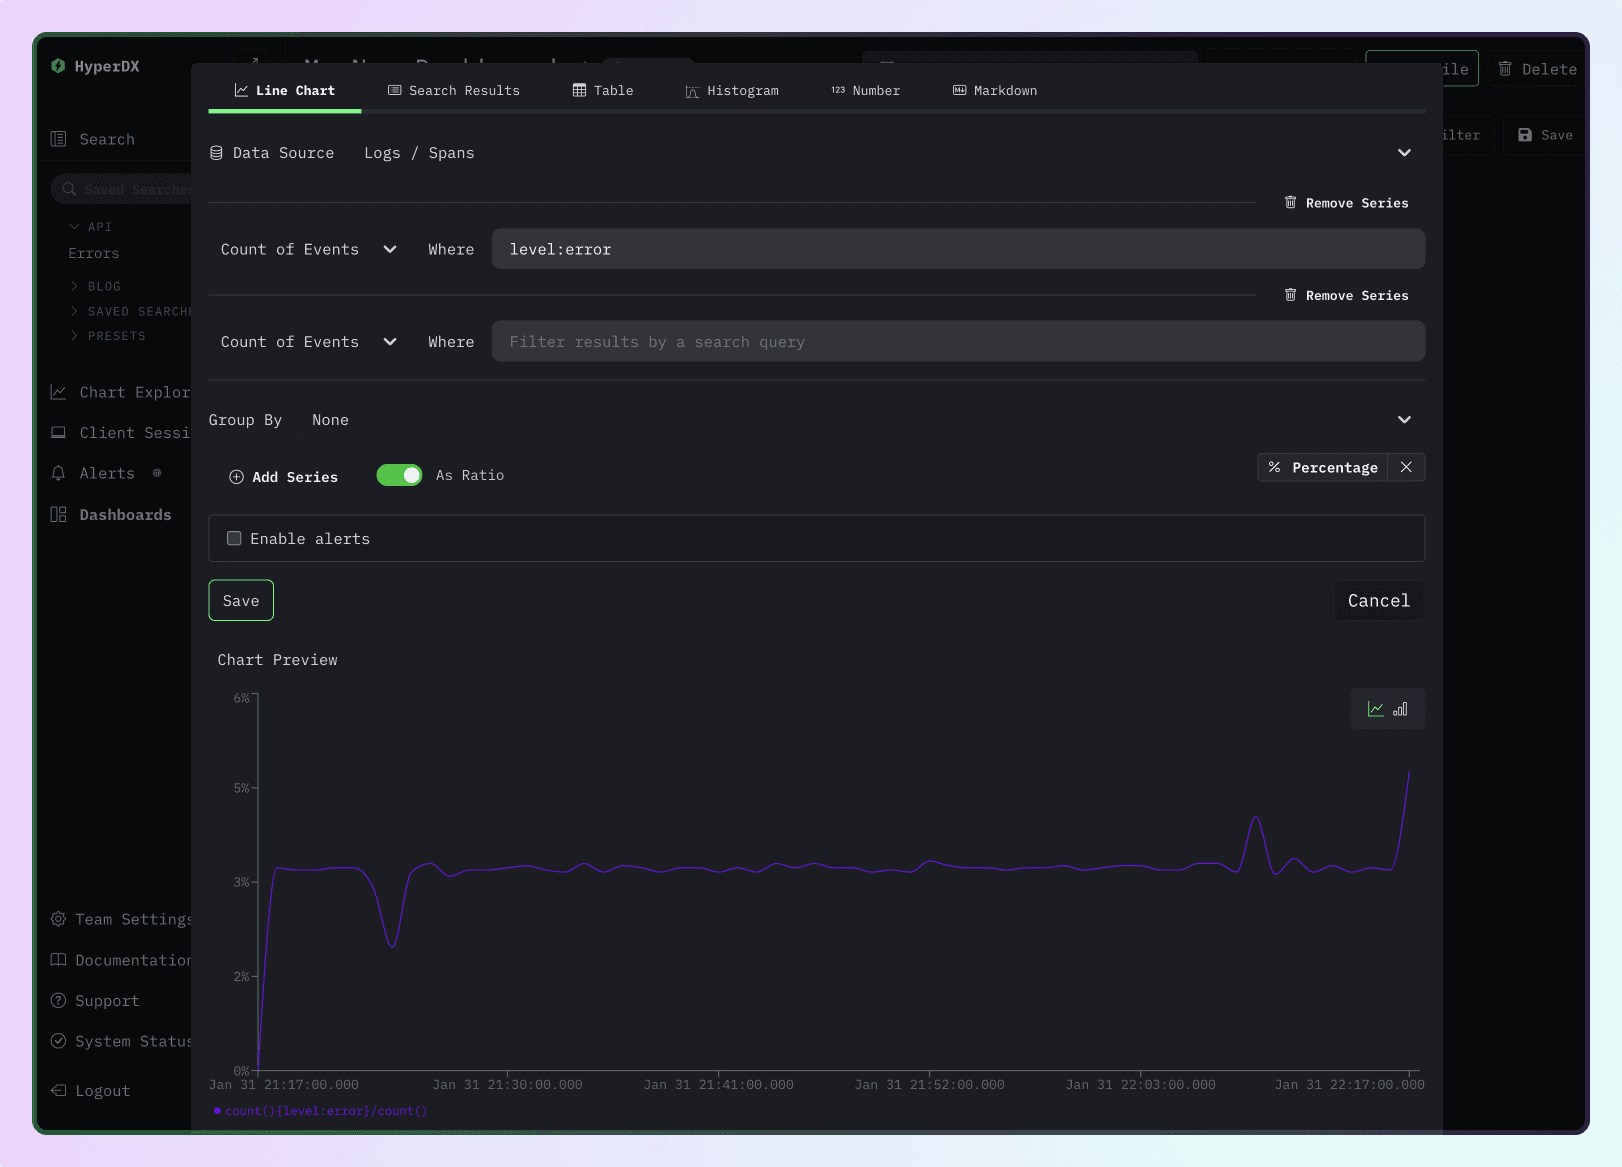Viewport: 1622px width, 1167px height.
Task: Check the Enable alerts checkbox
Action: point(234,538)
